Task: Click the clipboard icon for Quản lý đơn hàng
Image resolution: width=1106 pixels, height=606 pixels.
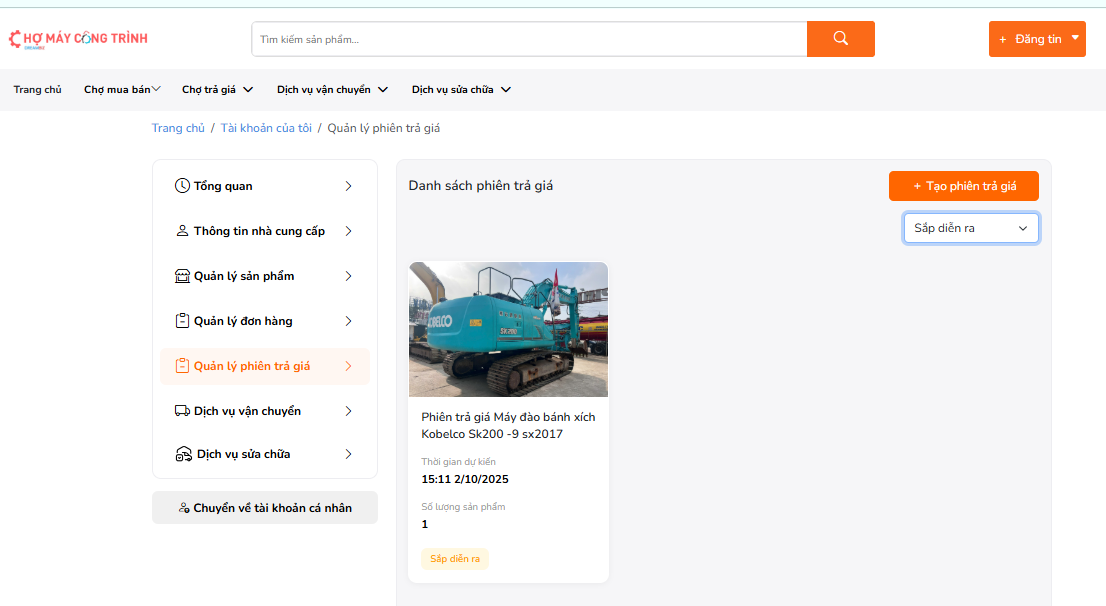Action: coord(182,321)
